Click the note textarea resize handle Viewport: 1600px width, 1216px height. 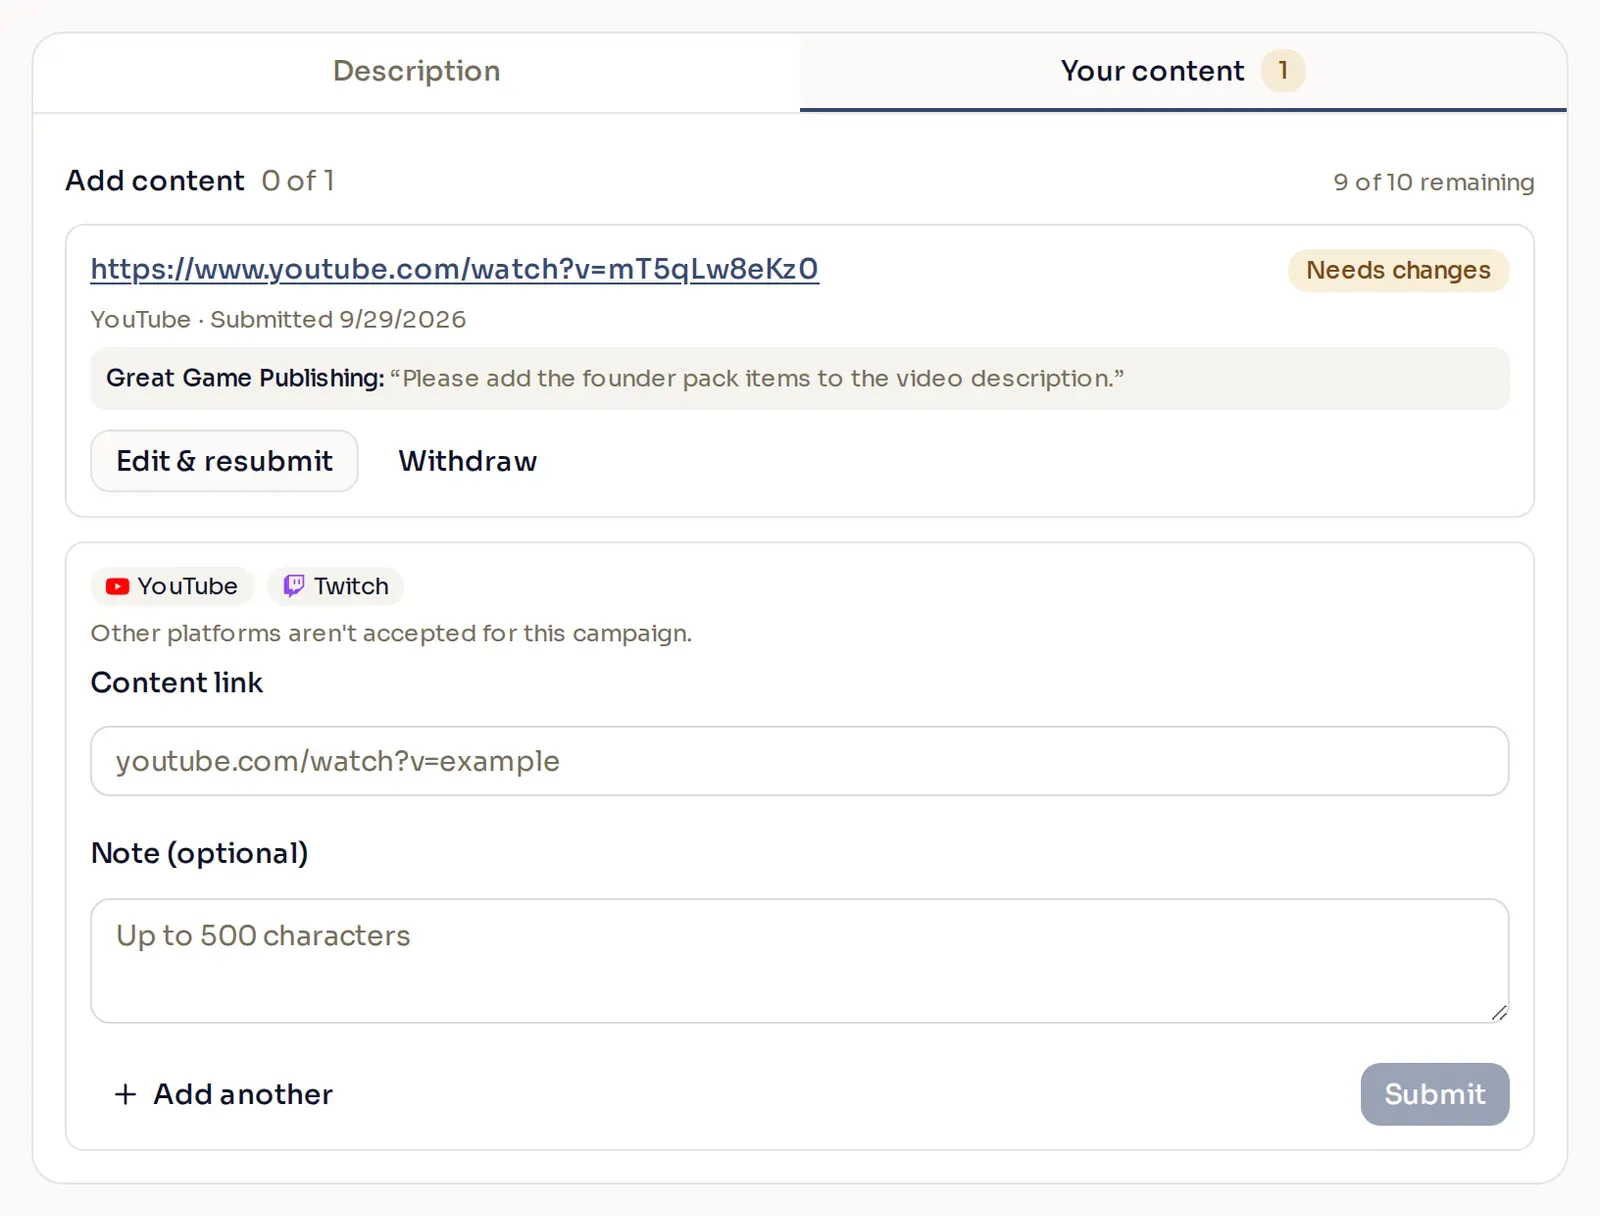[x=1498, y=1012]
